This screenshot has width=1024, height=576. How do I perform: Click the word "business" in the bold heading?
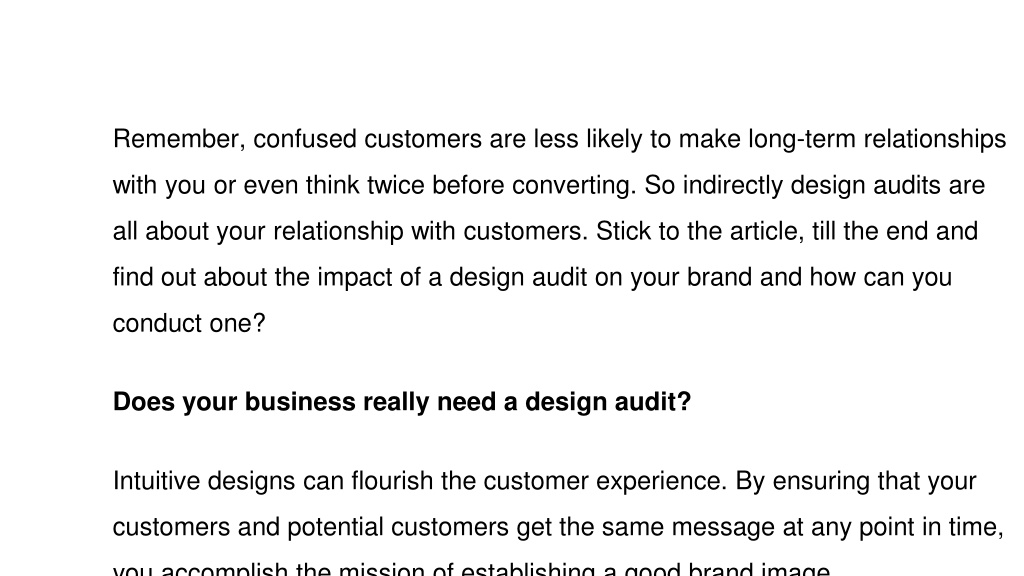point(300,402)
